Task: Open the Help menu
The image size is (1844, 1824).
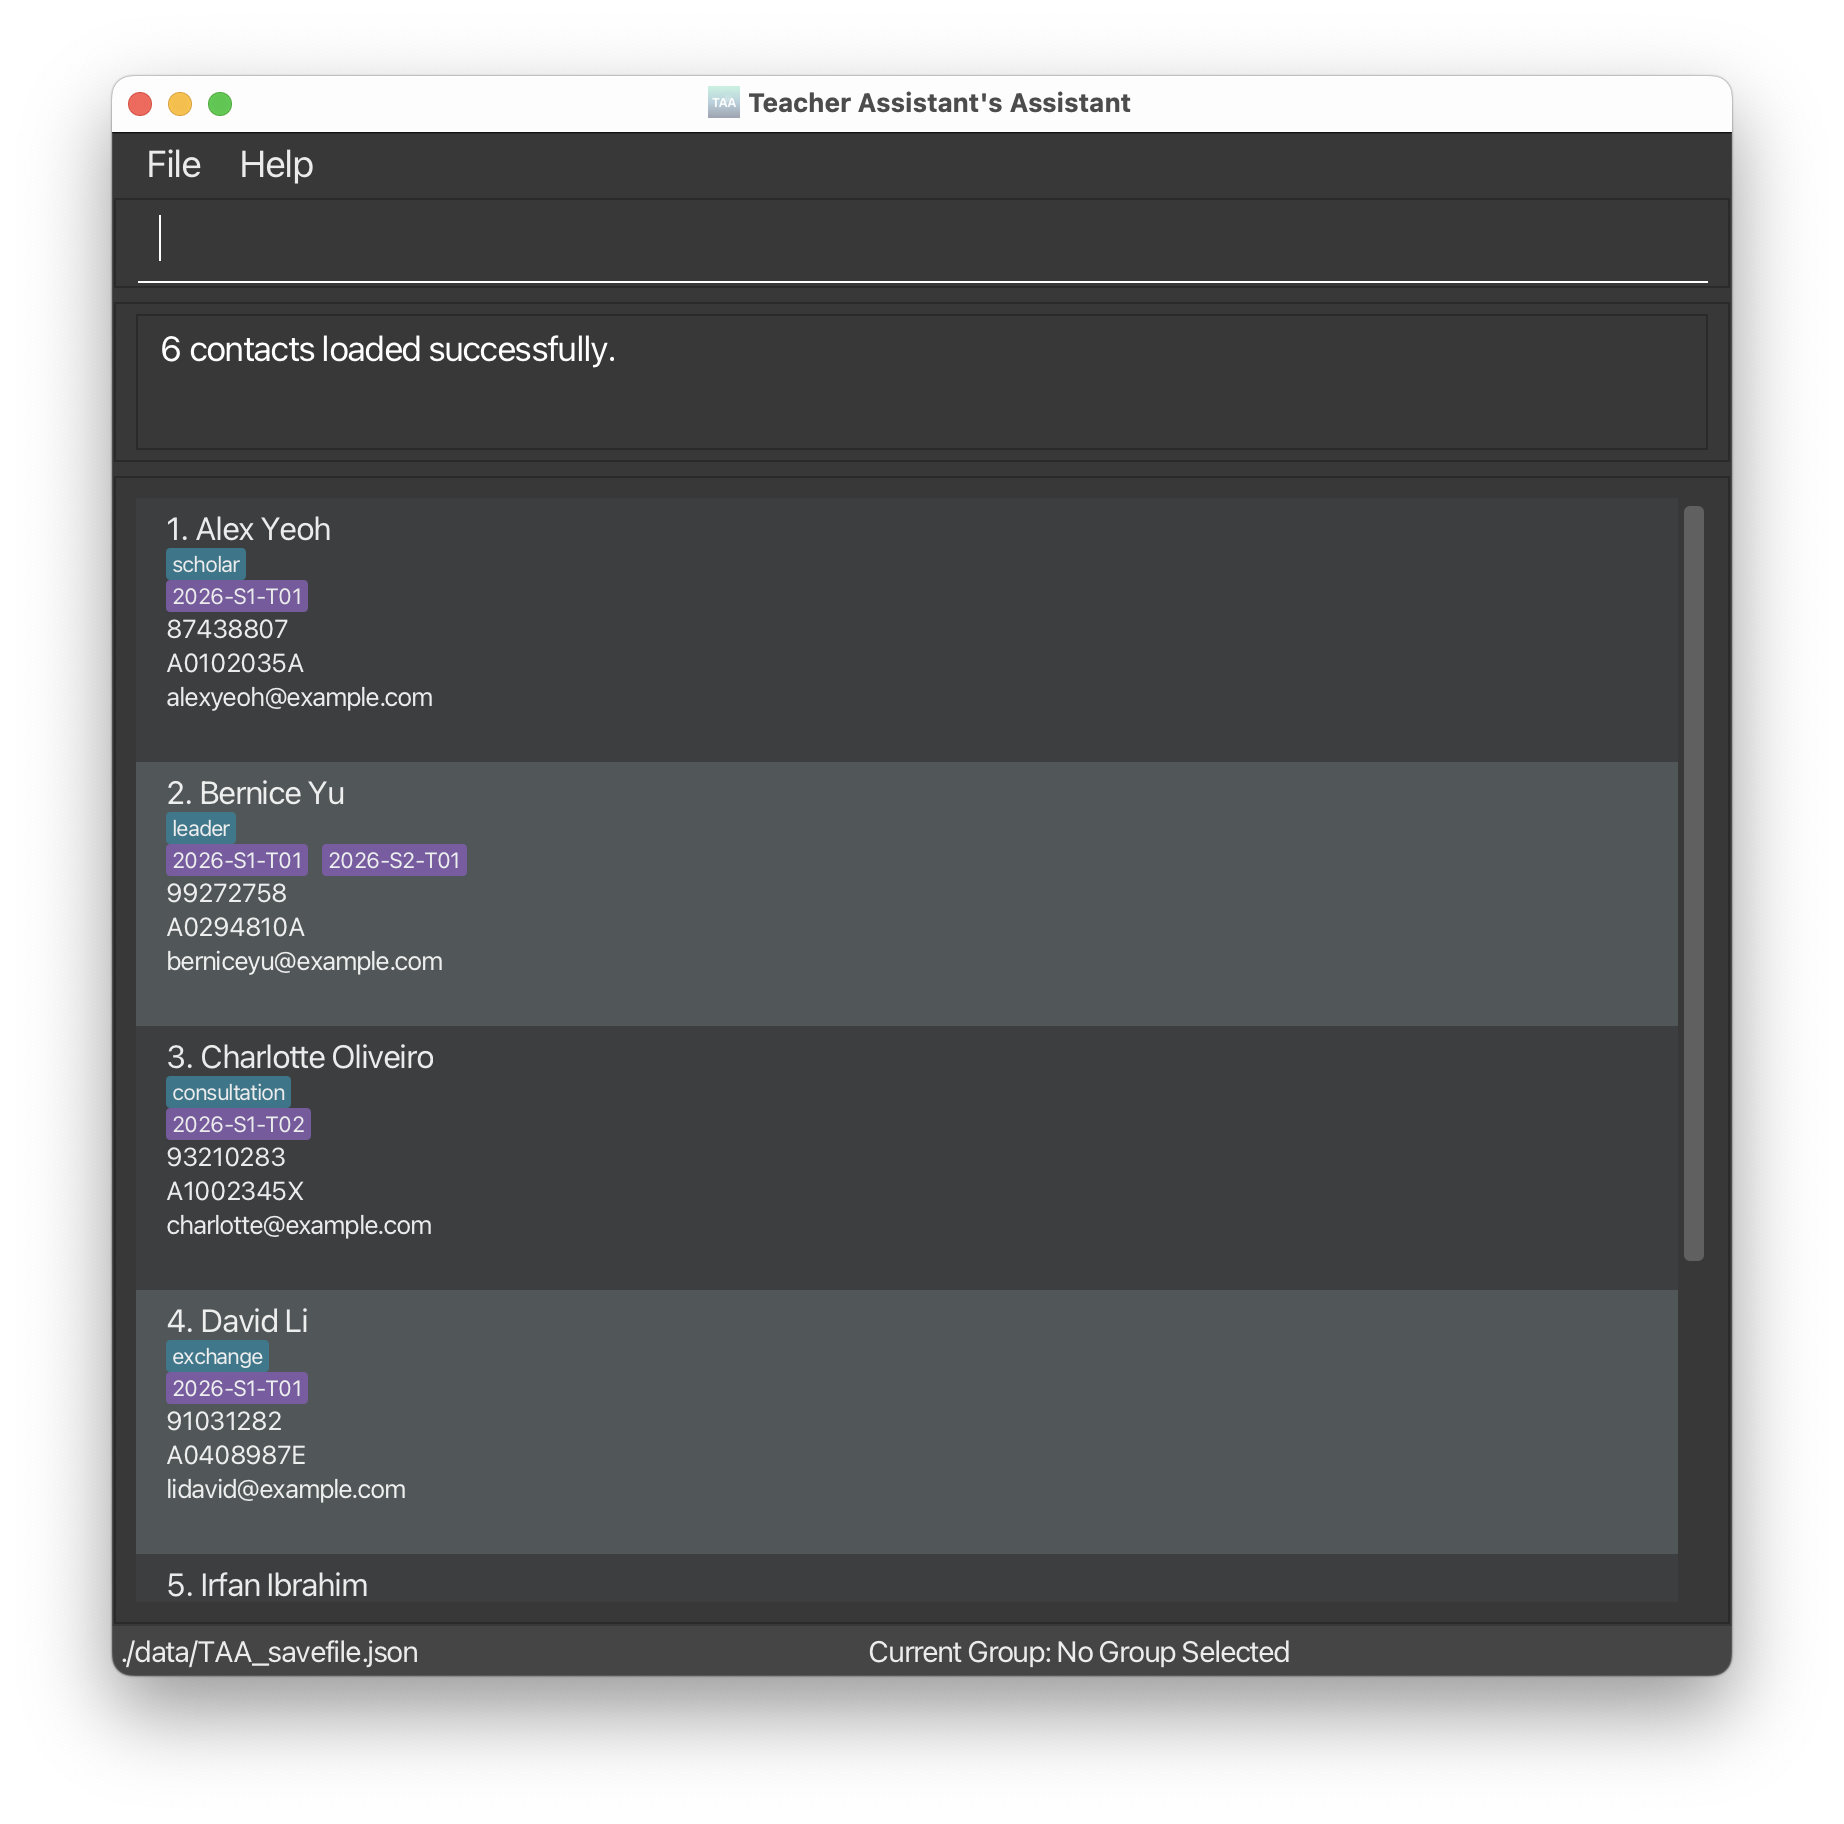Action: click(x=276, y=165)
